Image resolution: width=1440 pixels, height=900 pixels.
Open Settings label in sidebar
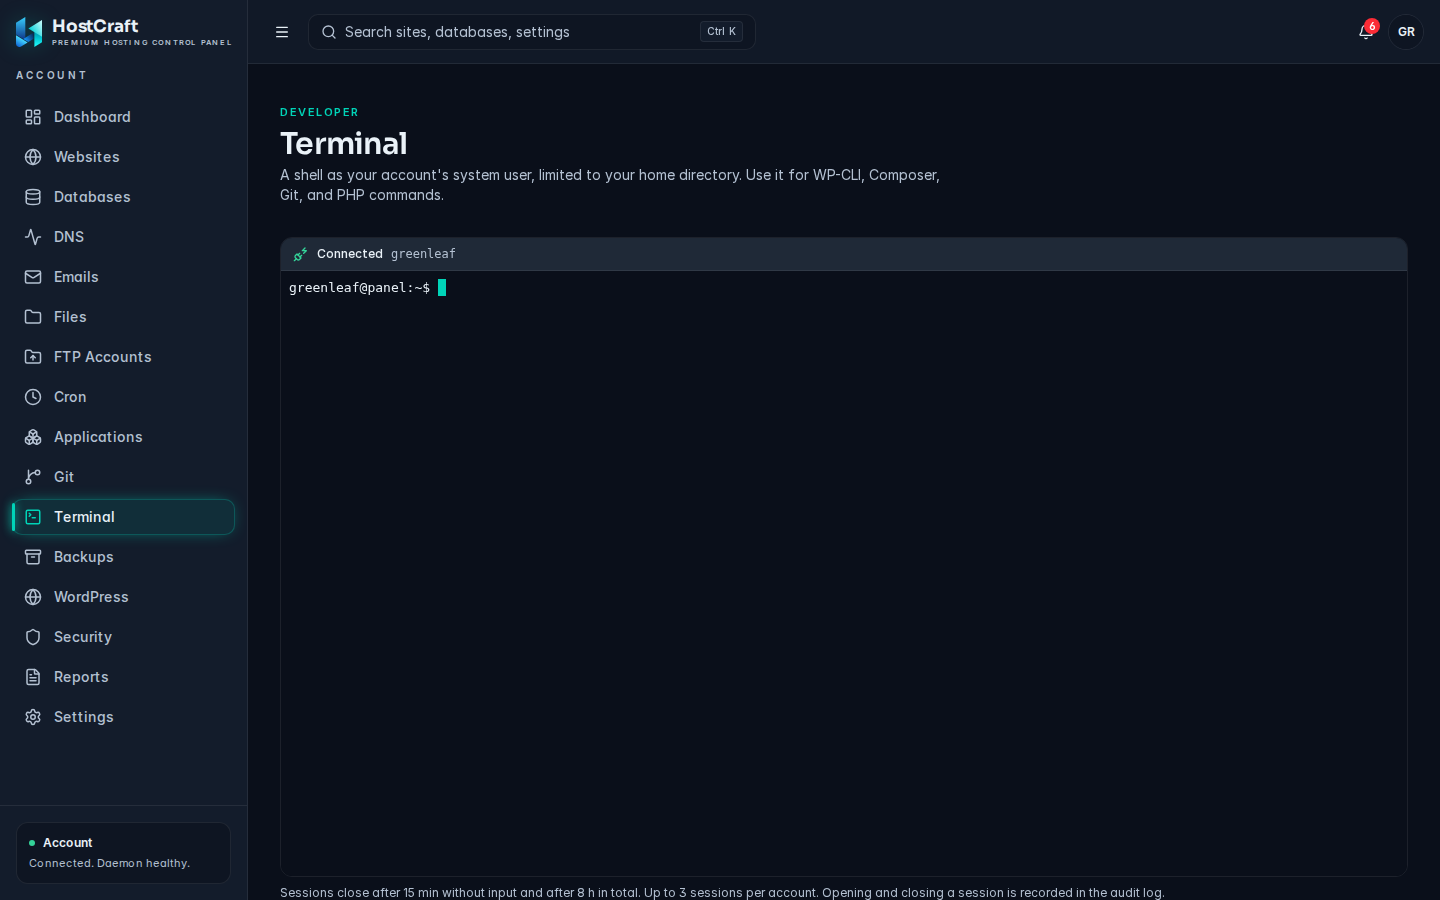click(x=84, y=717)
